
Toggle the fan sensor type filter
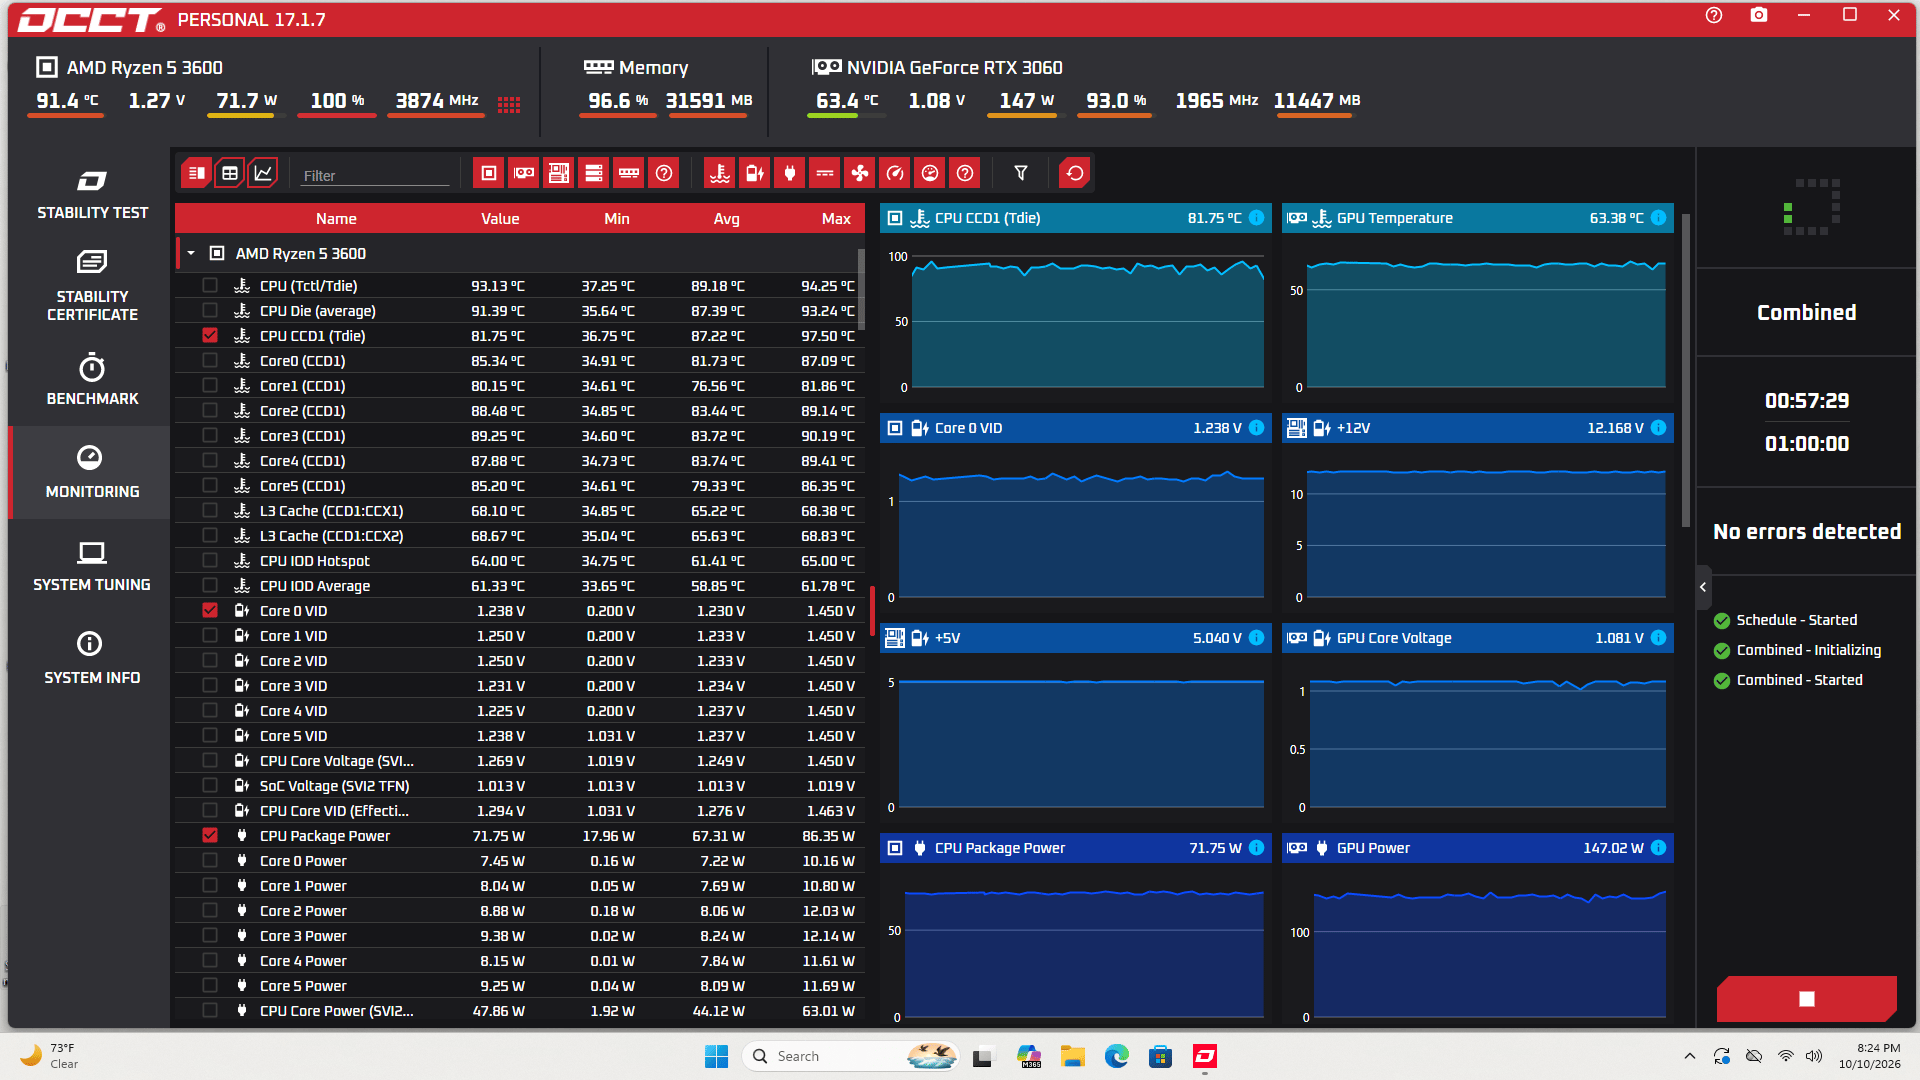(x=860, y=174)
